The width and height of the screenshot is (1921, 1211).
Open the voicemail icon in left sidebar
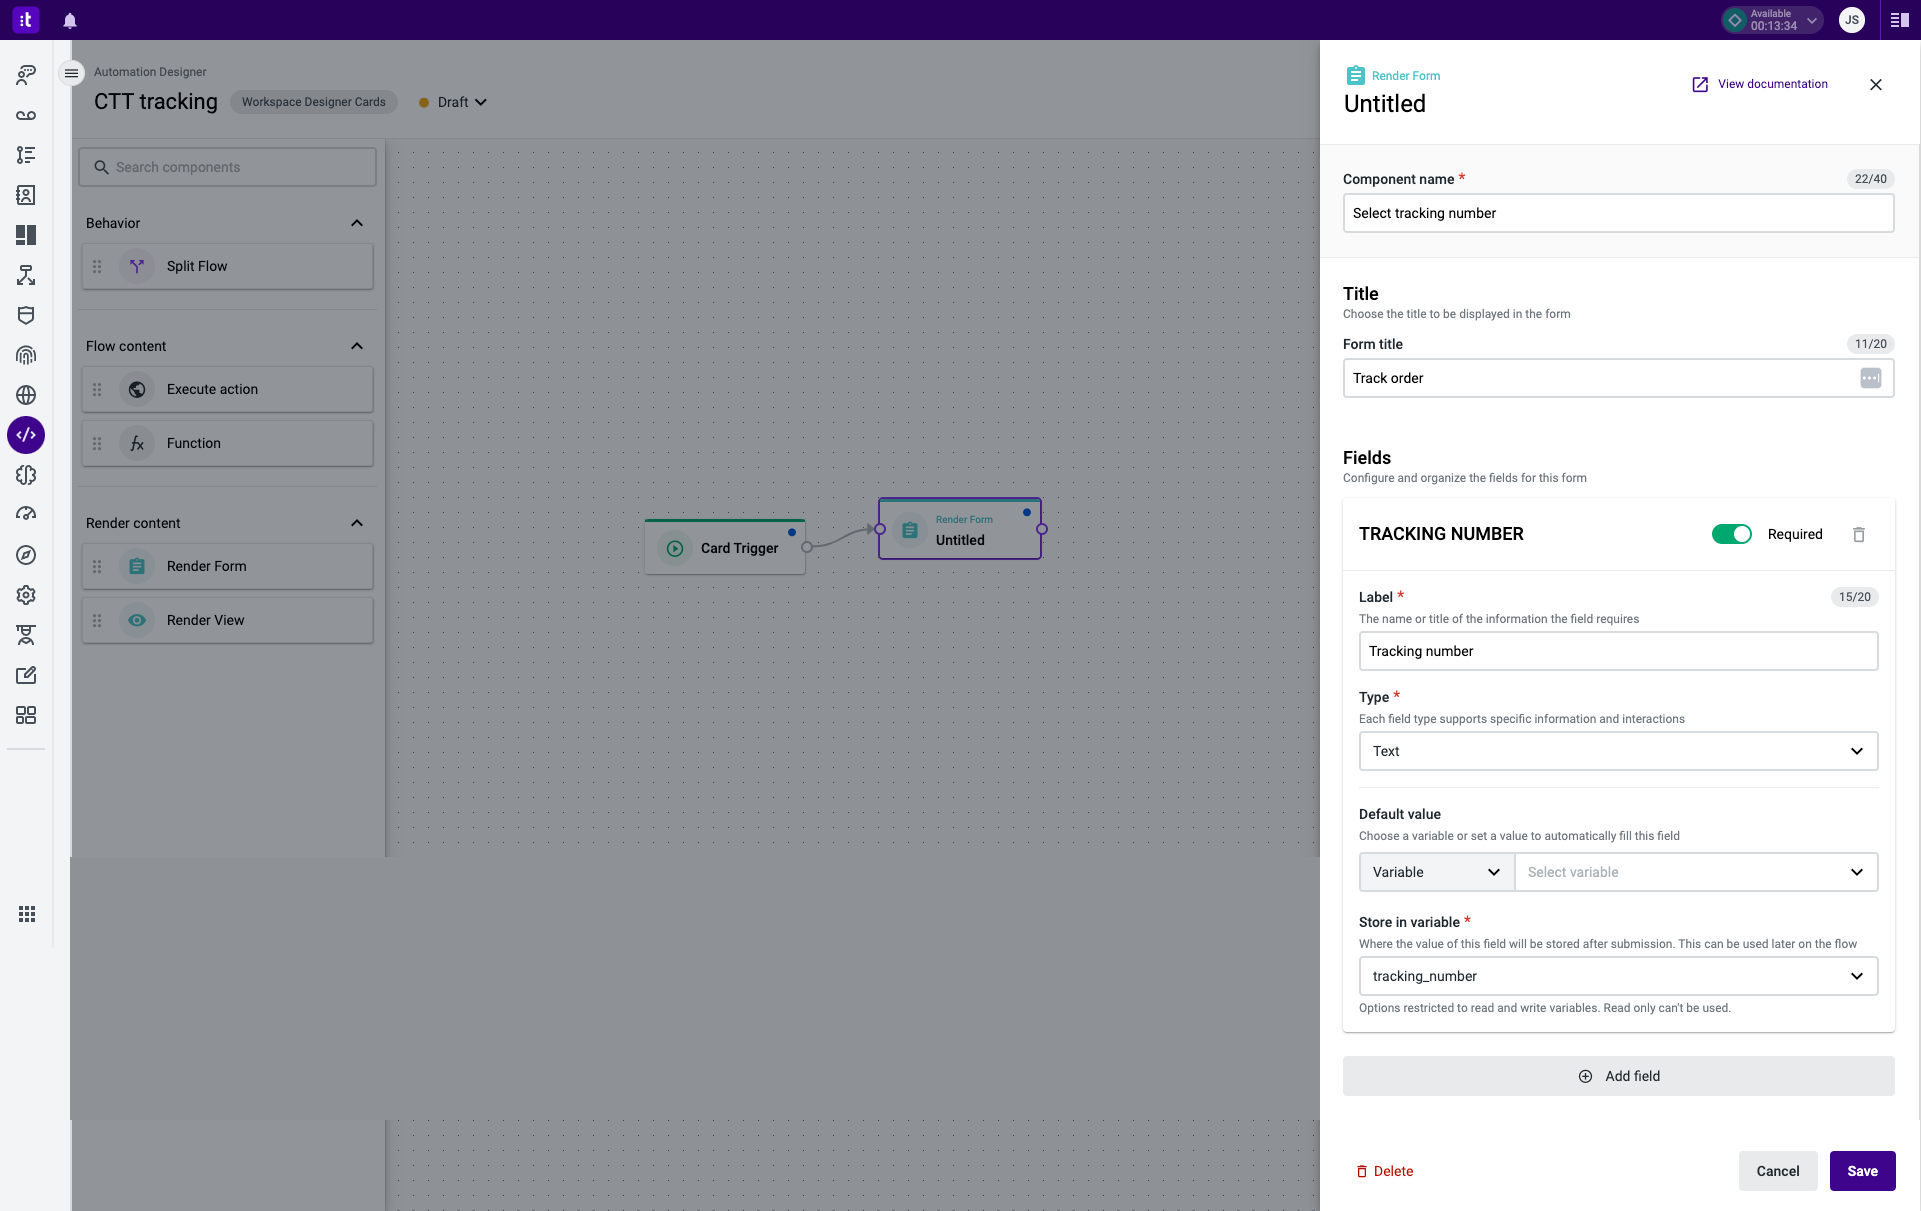(x=26, y=115)
